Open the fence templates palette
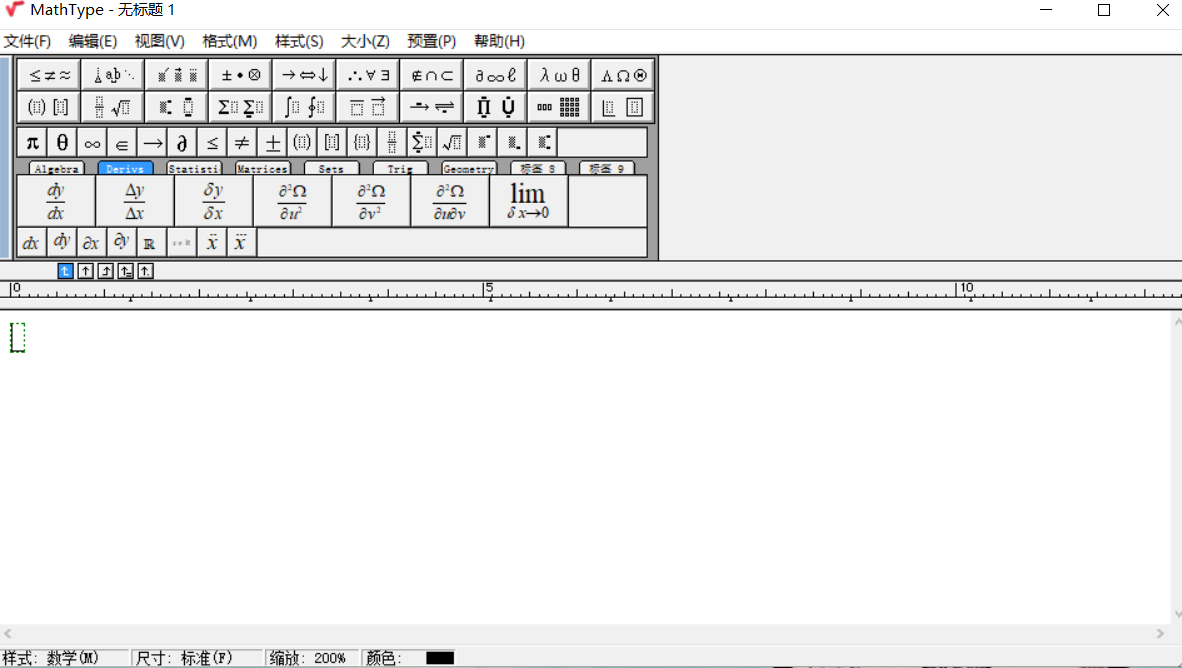This screenshot has width=1182, height=668. coord(49,107)
